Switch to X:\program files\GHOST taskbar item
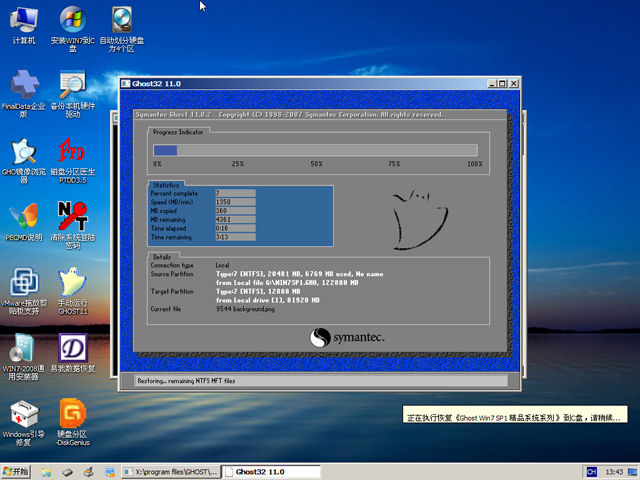The width and height of the screenshot is (640, 480). coord(168,471)
